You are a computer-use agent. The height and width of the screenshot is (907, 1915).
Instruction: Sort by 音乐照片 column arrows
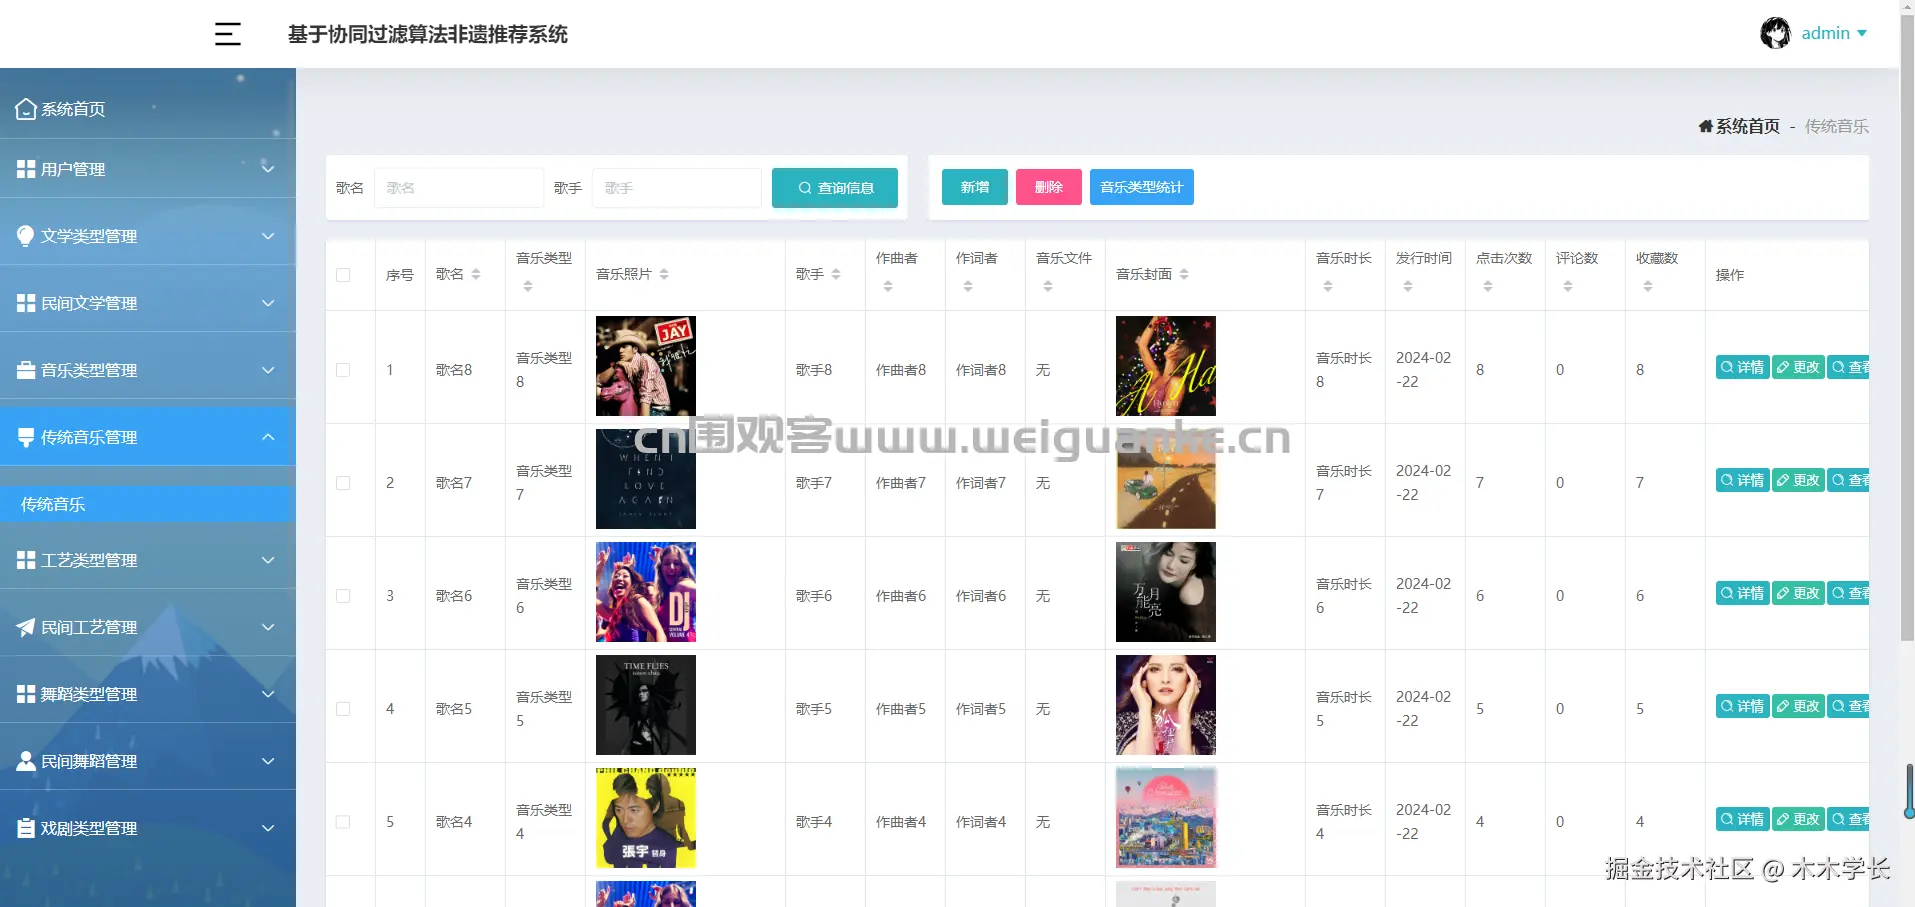click(664, 274)
